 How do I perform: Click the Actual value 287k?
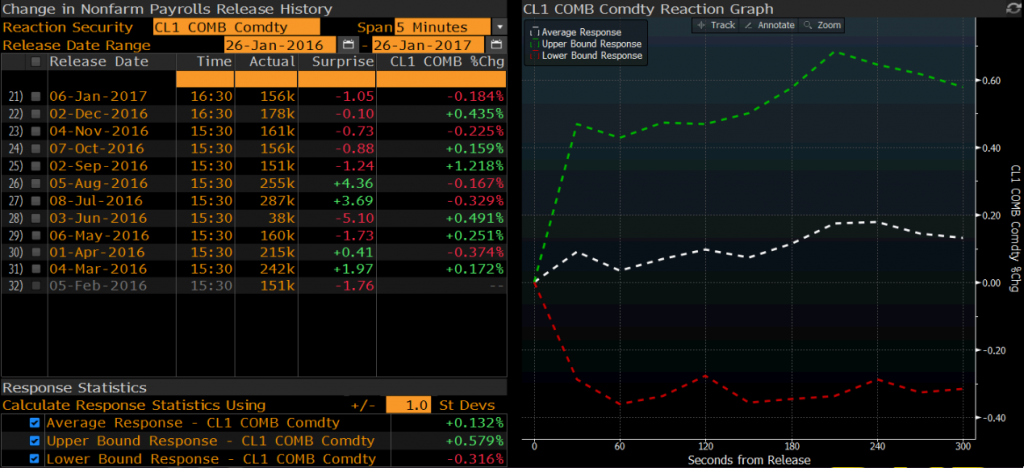278,200
